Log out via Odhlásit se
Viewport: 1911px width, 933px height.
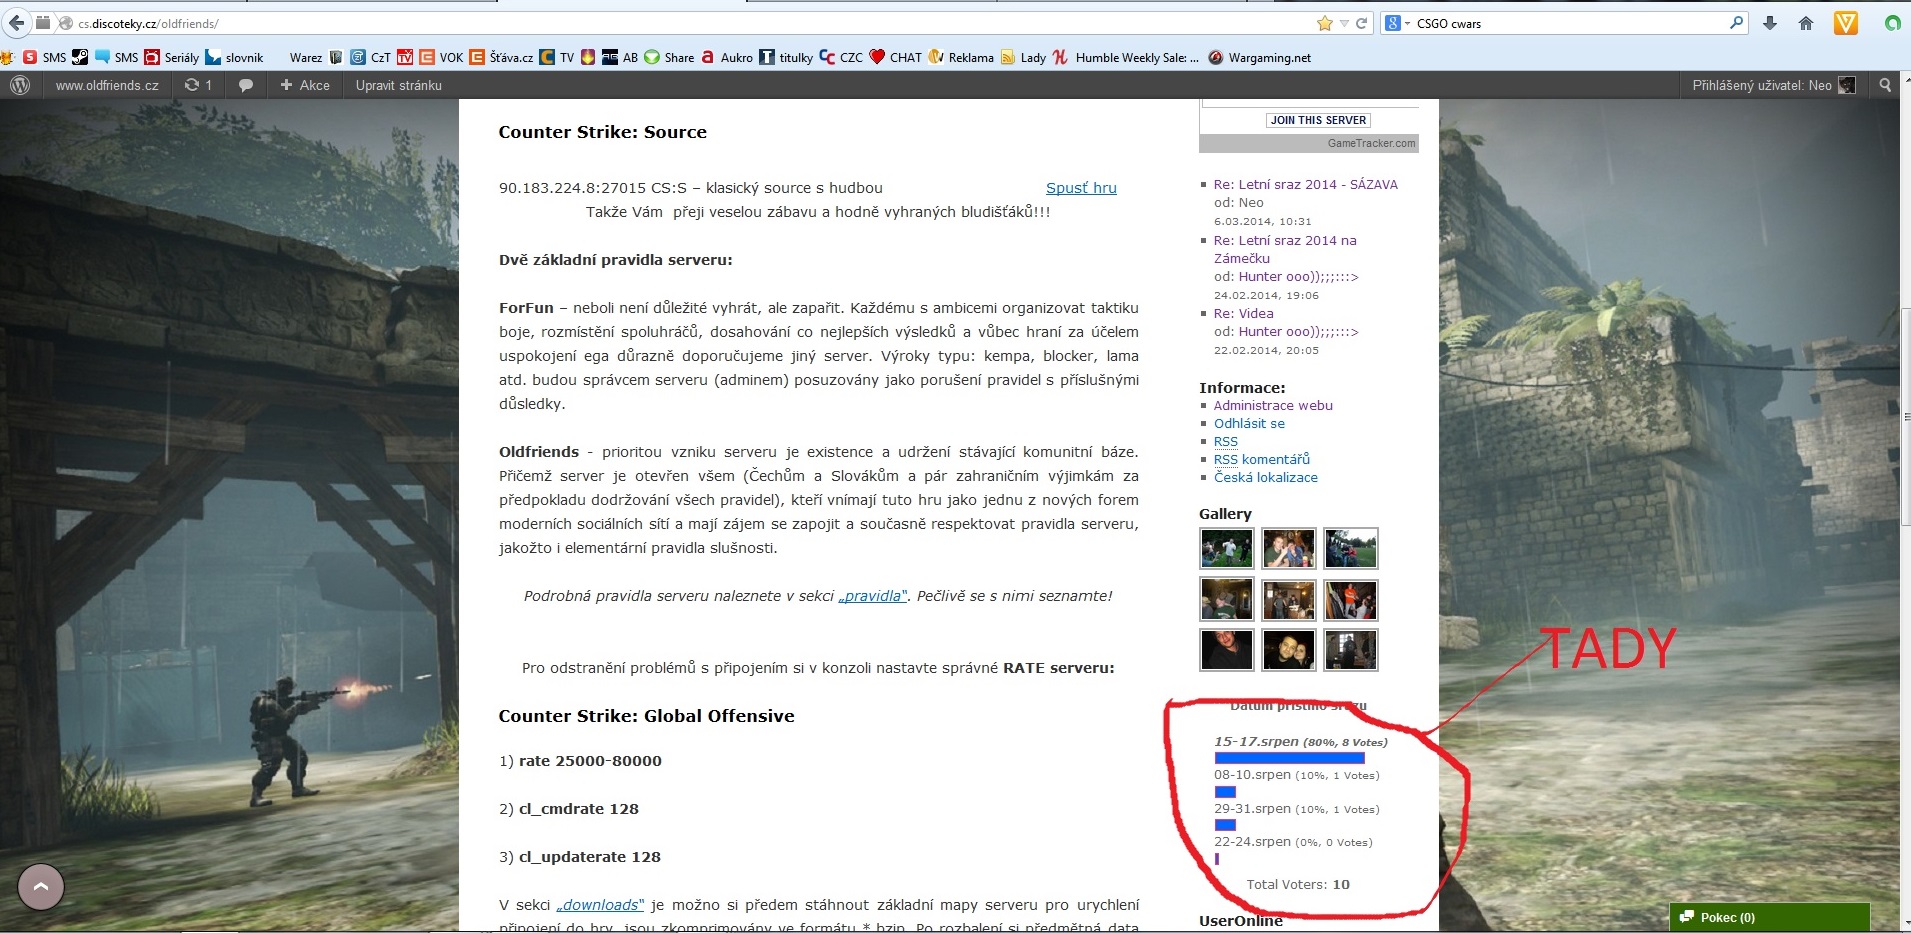click(x=1249, y=424)
